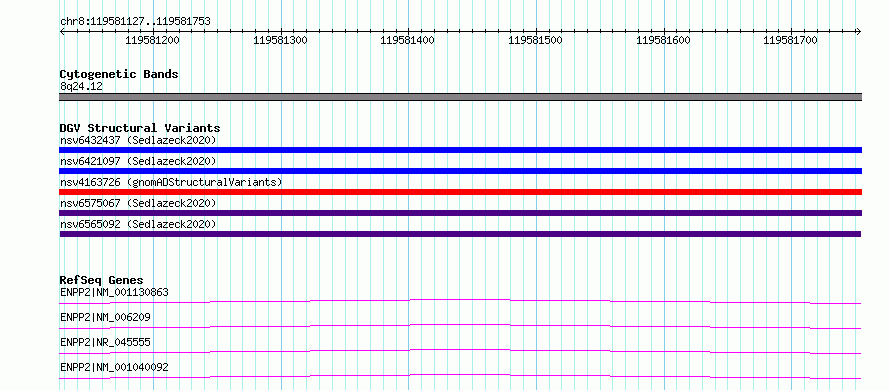Click ruler position 119581700
This screenshot has width=890, height=390.
coord(791,40)
